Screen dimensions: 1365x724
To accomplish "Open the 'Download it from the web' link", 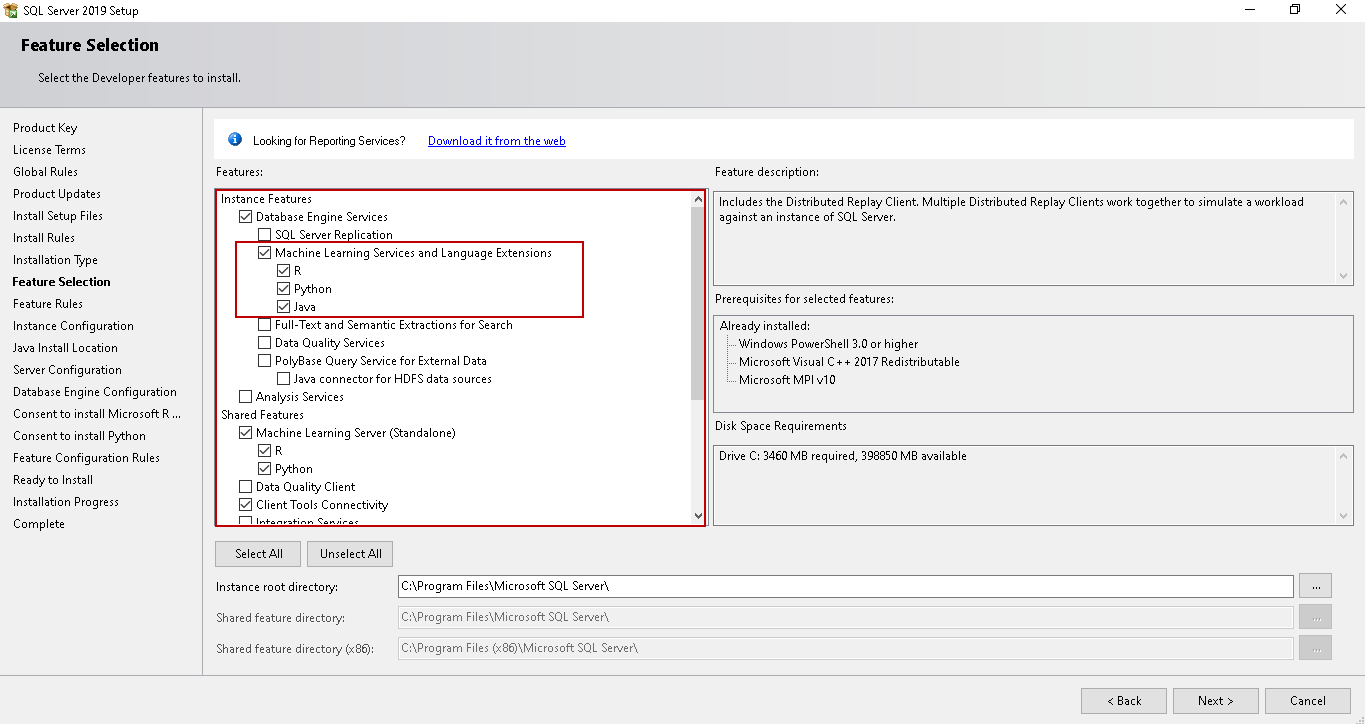I will pyautogui.click(x=497, y=141).
